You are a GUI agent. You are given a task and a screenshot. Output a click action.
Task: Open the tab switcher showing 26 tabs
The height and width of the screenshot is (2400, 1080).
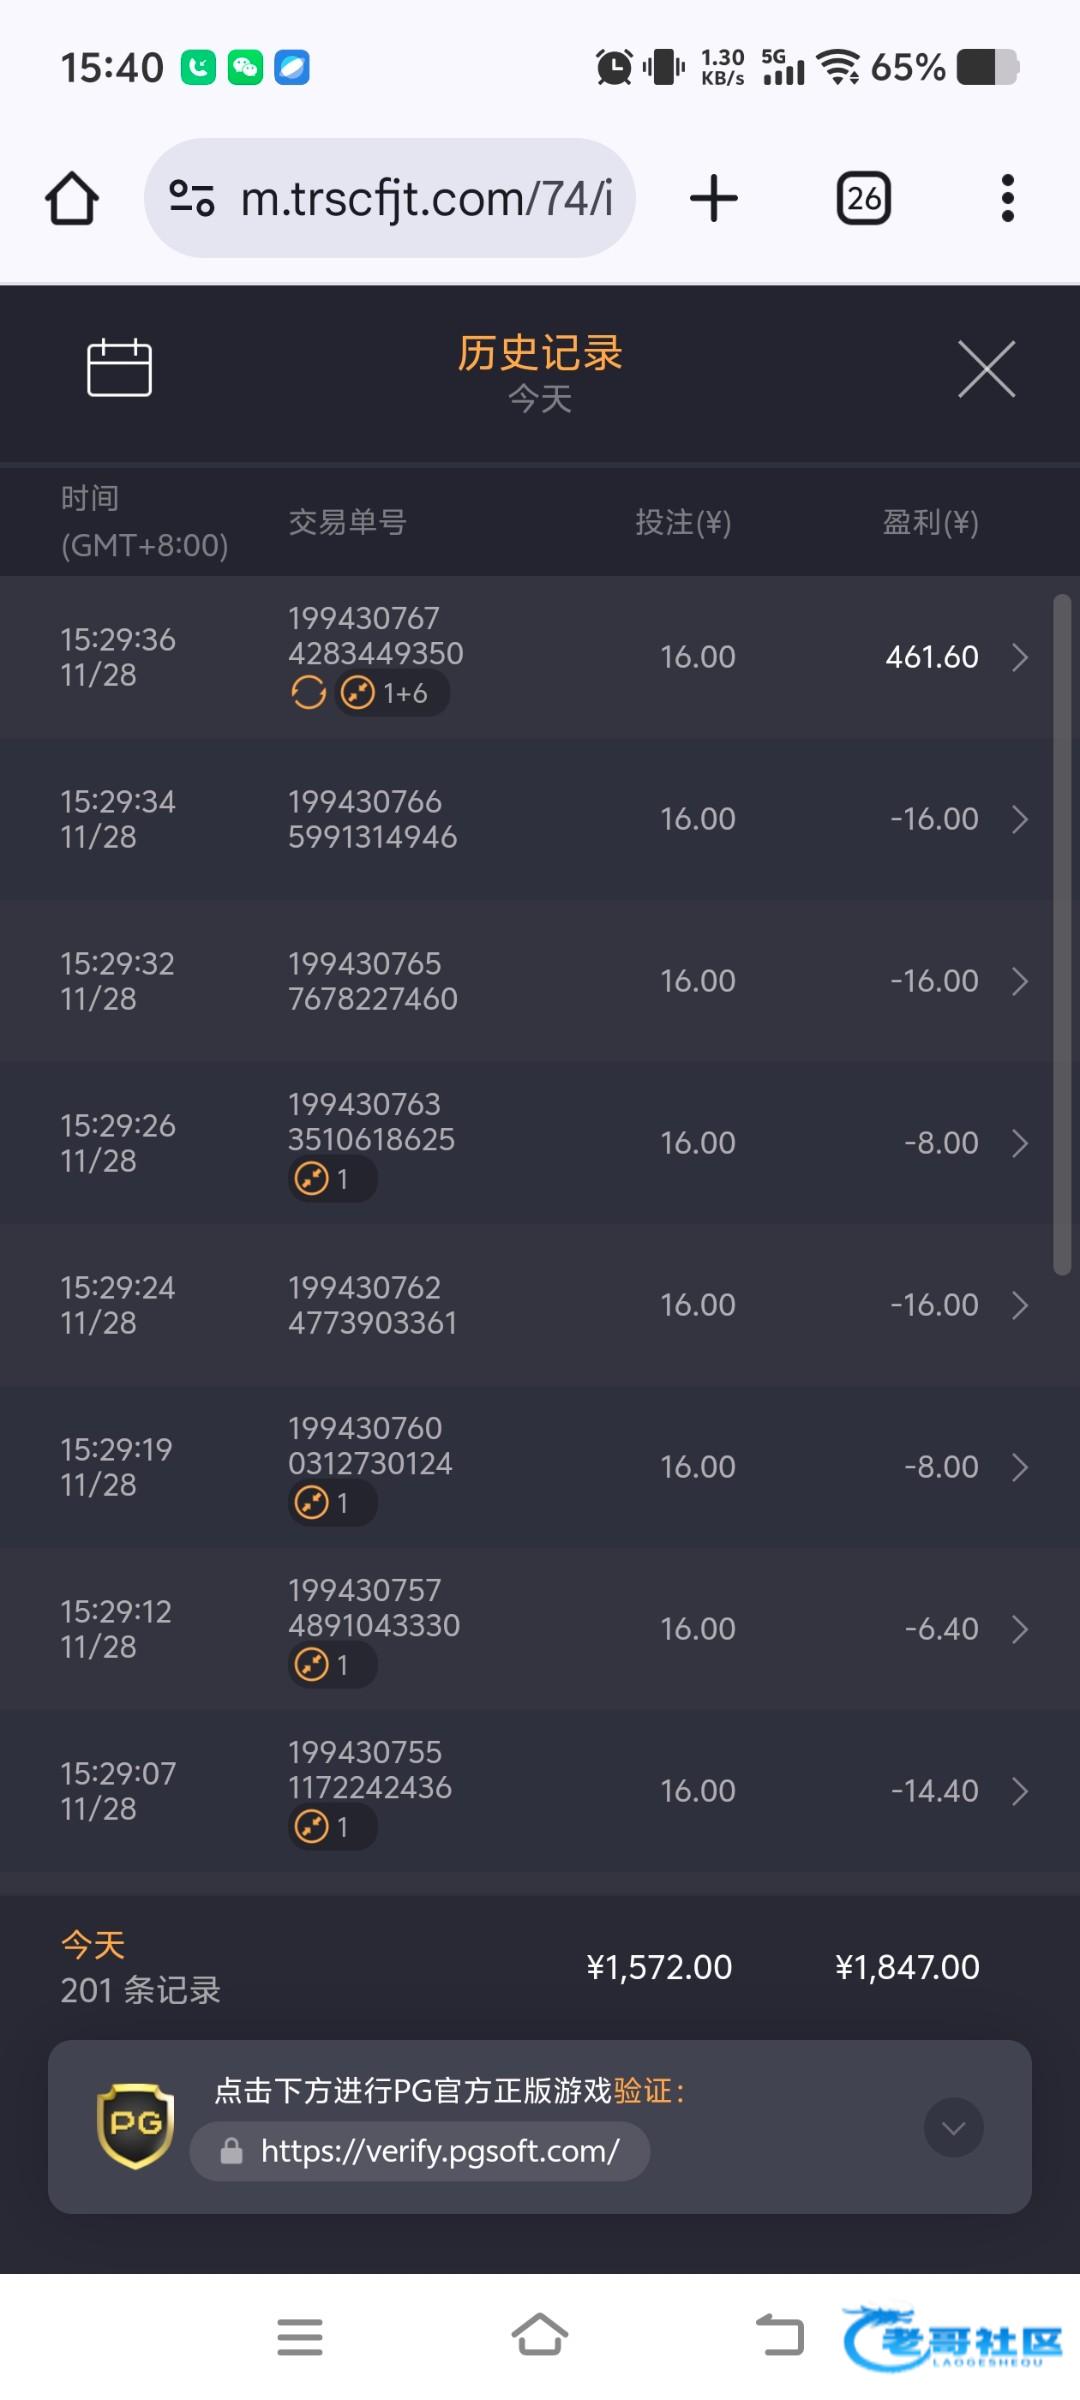tap(863, 198)
